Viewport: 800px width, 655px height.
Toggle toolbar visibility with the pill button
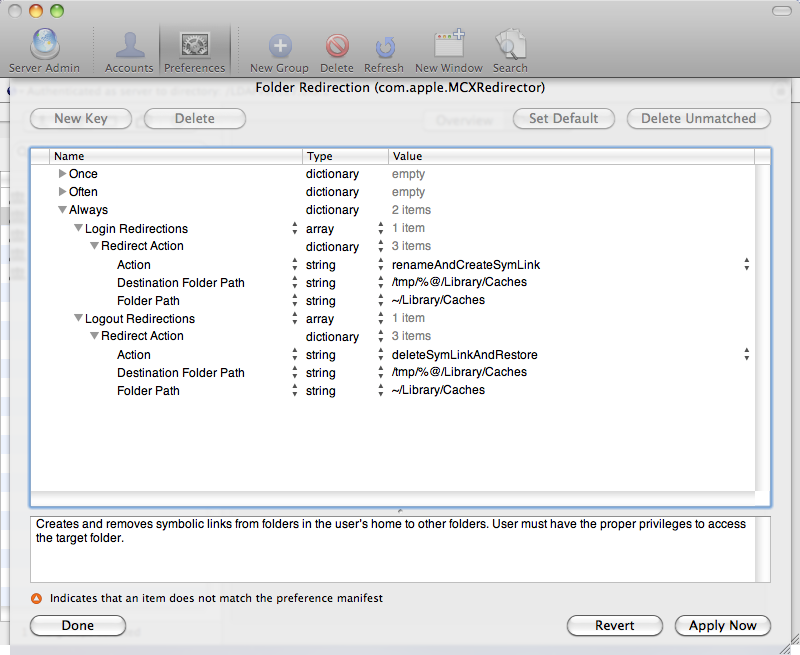[x=782, y=11]
